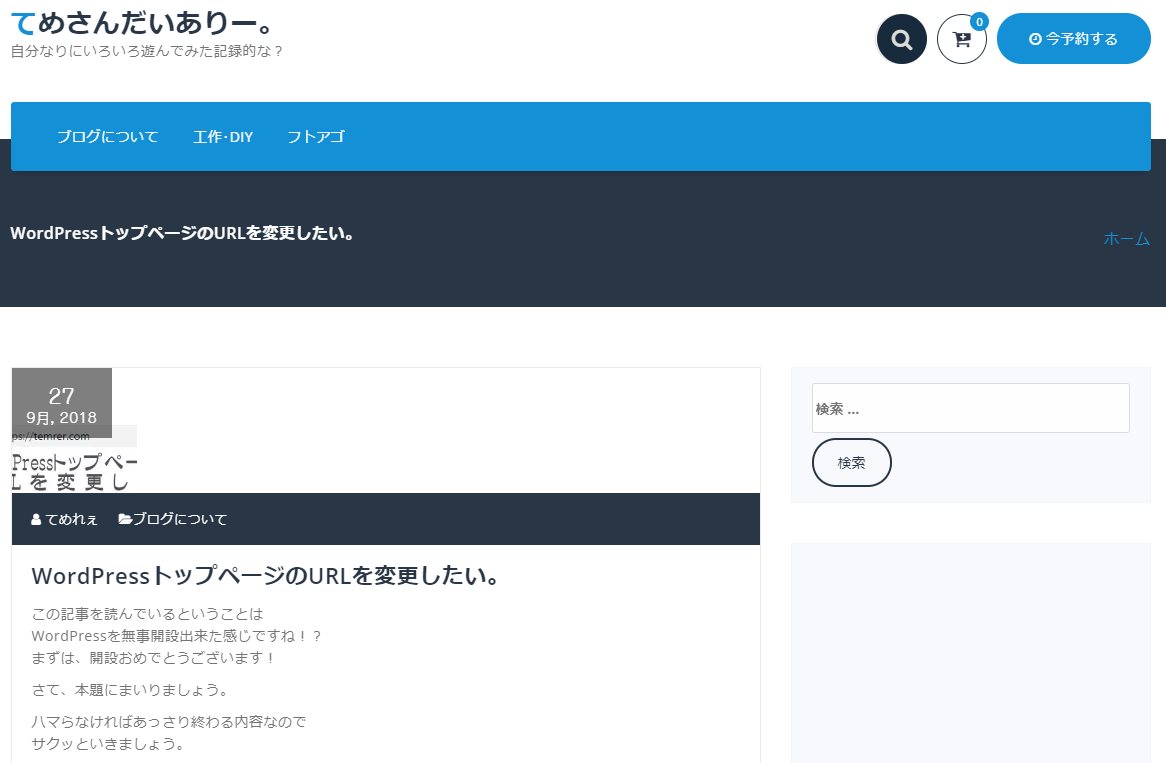Click the line まずは、開設おめでとうございます！

154,658
